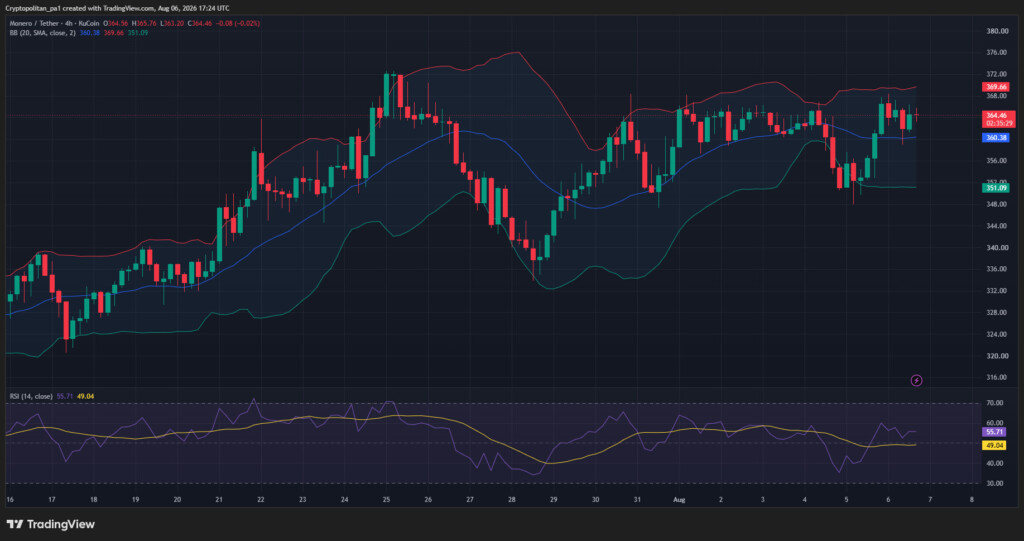This screenshot has width=1024, height=541.
Task: Click the purple 55.71 RSI axis tag
Action: [x=995, y=433]
